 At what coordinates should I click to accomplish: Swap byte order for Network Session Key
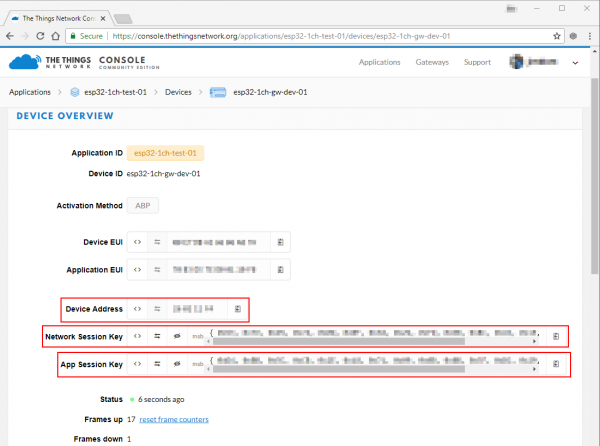(x=157, y=336)
